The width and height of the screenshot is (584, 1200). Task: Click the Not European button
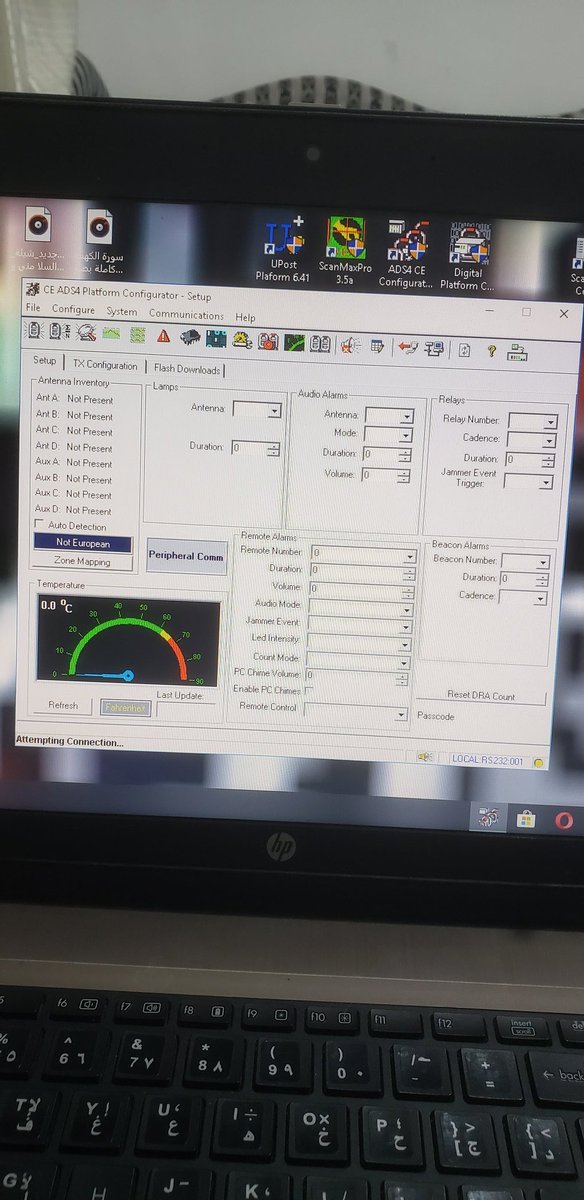(83, 543)
